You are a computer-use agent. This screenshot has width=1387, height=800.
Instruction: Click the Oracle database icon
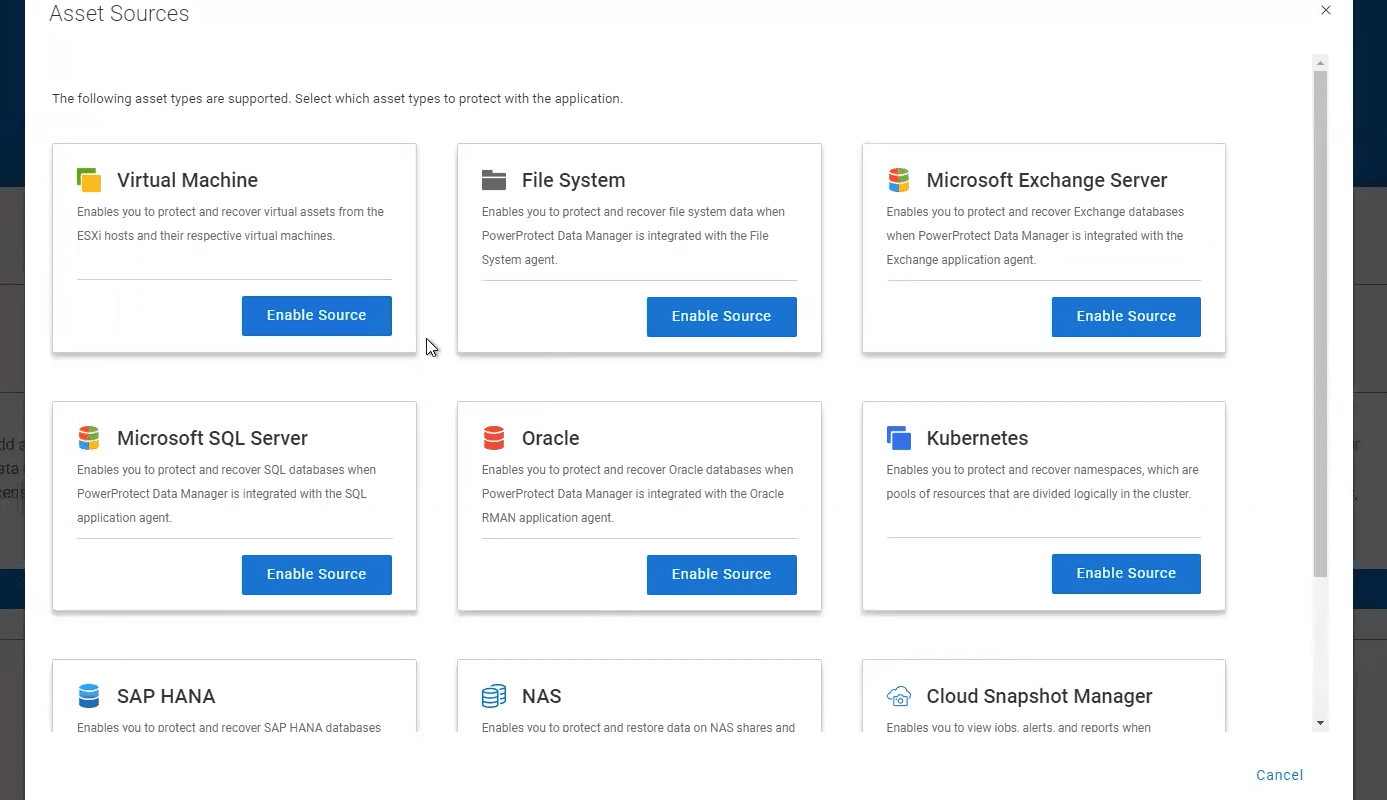(494, 438)
